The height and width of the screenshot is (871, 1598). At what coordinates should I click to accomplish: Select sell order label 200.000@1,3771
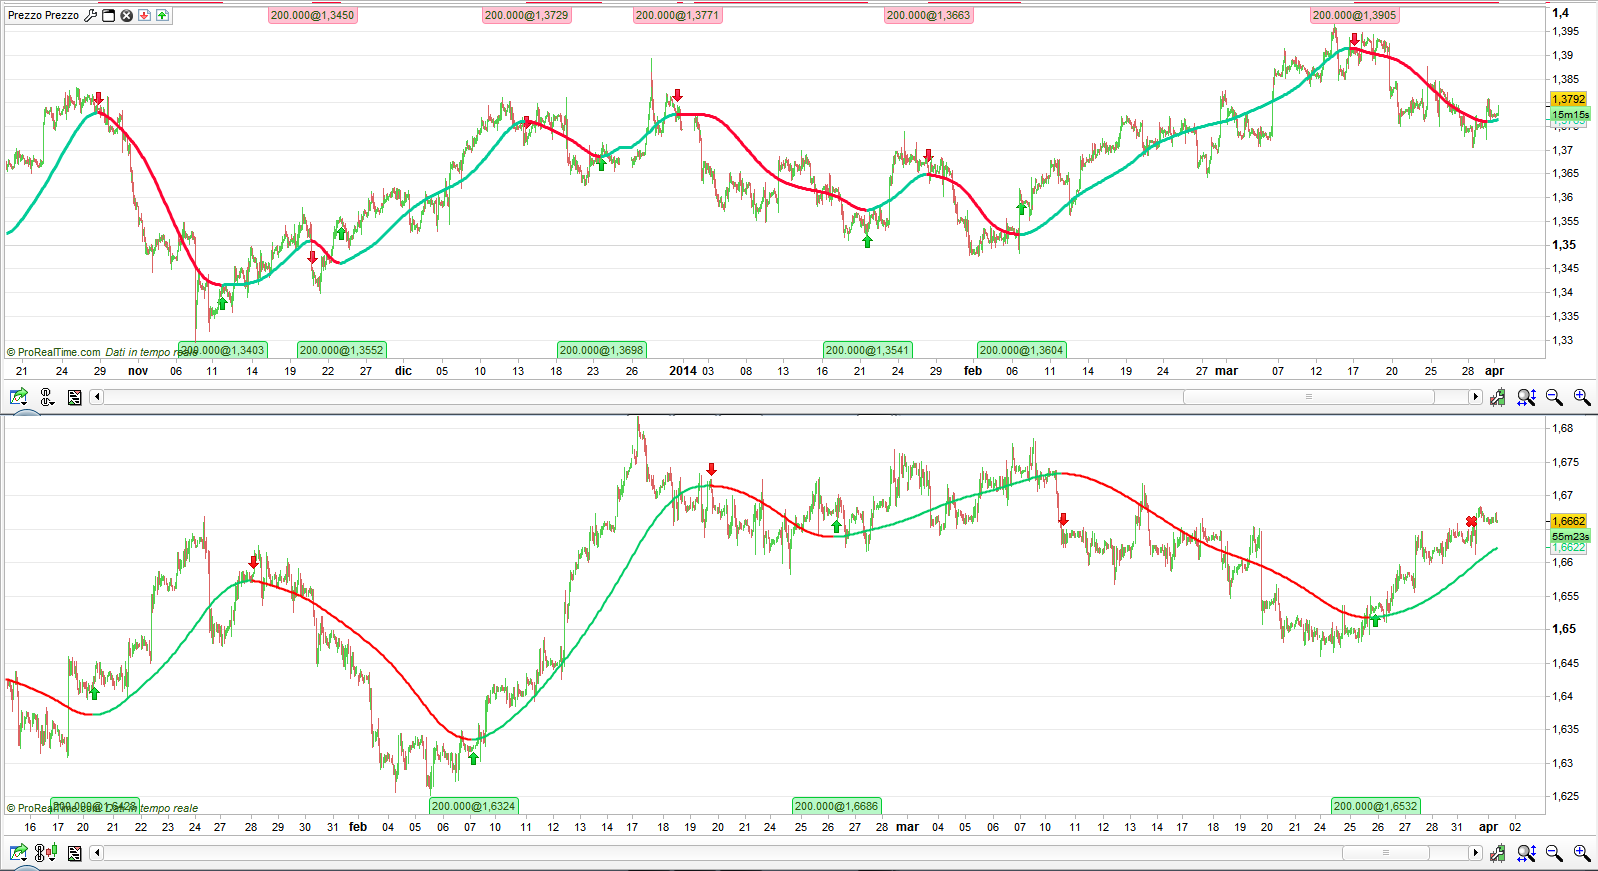point(677,16)
